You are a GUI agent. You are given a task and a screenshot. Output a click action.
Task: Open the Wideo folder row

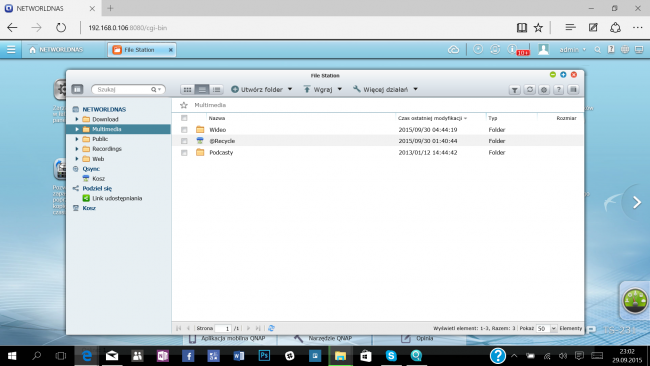(x=377, y=130)
